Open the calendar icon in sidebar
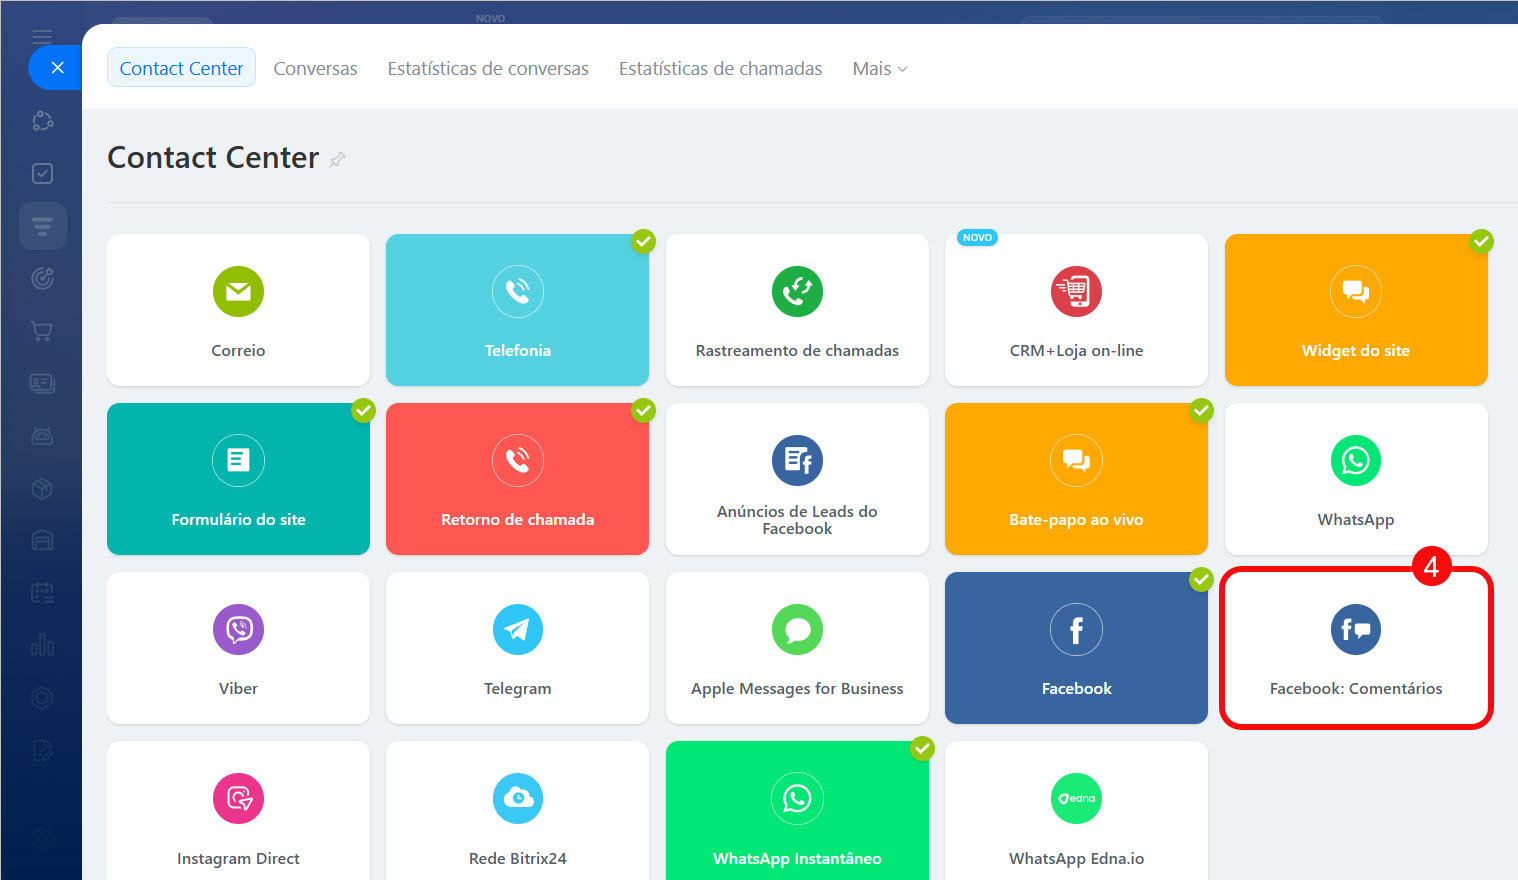 coord(42,593)
